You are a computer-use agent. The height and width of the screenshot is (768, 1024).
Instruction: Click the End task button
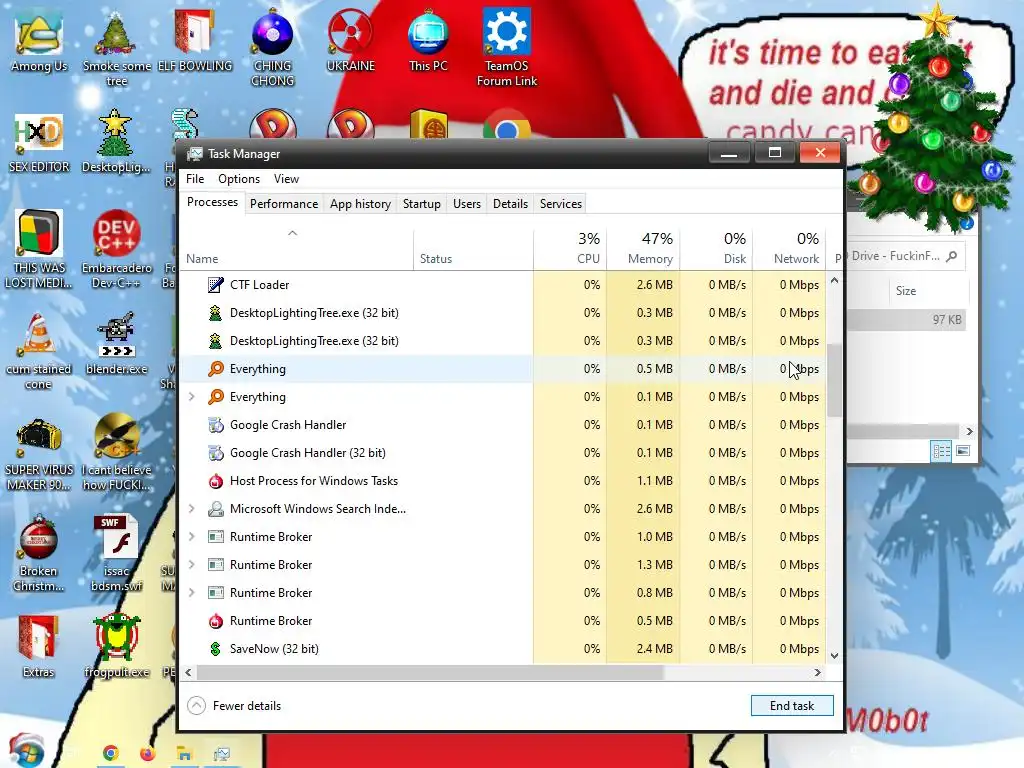pos(792,706)
